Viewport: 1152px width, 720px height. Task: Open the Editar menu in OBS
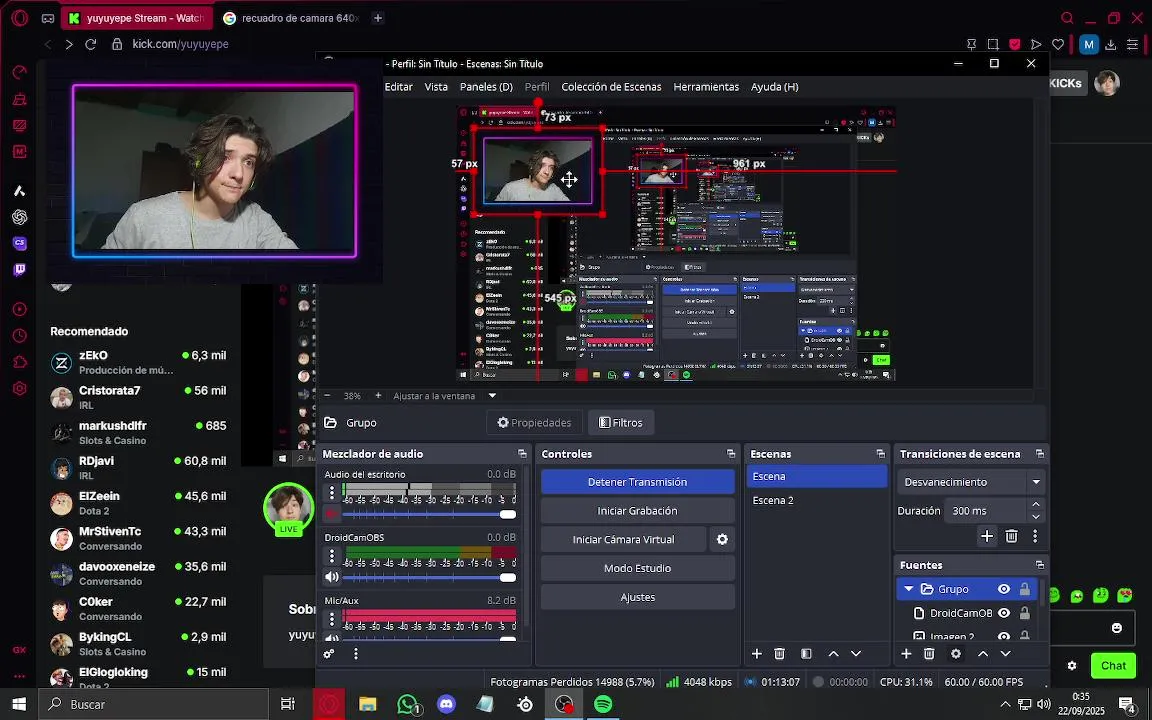tap(398, 87)
